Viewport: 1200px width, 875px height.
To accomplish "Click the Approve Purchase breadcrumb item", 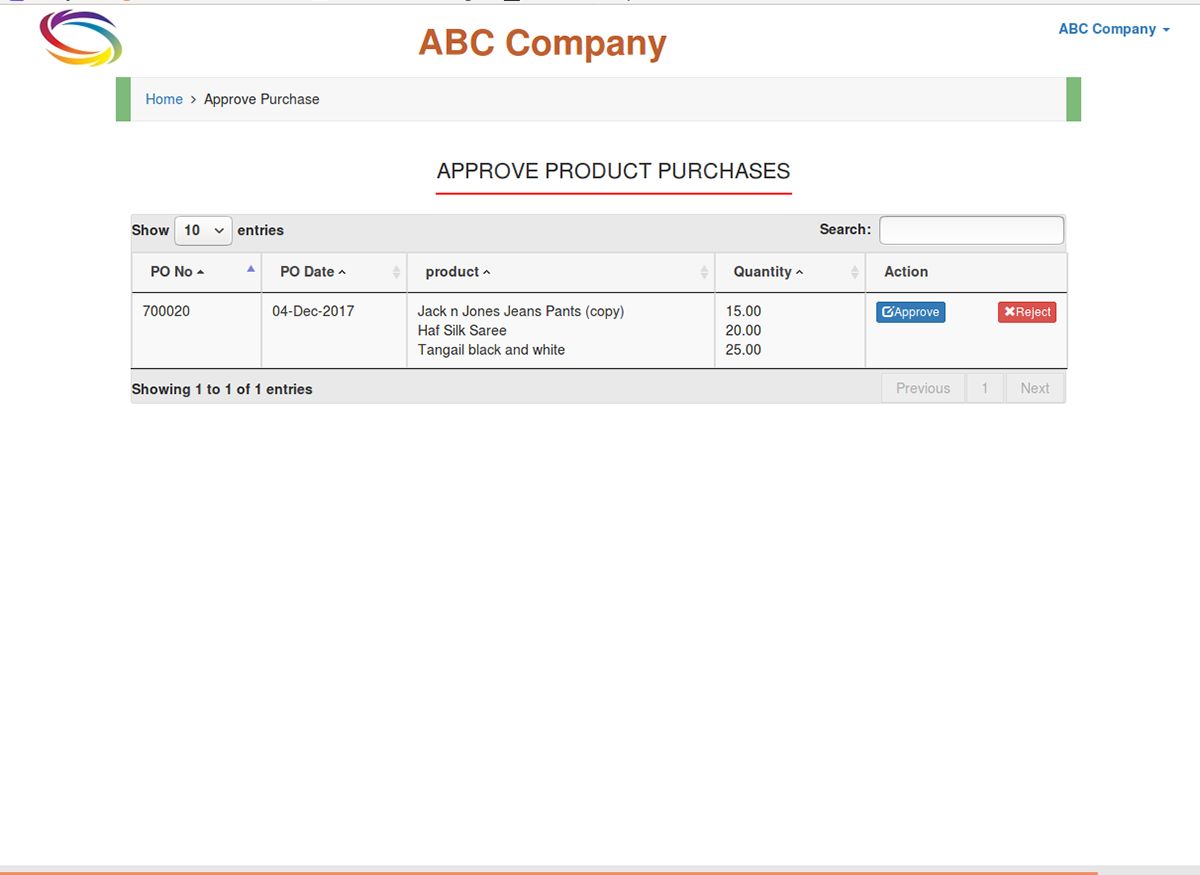I will pos(262,99).
